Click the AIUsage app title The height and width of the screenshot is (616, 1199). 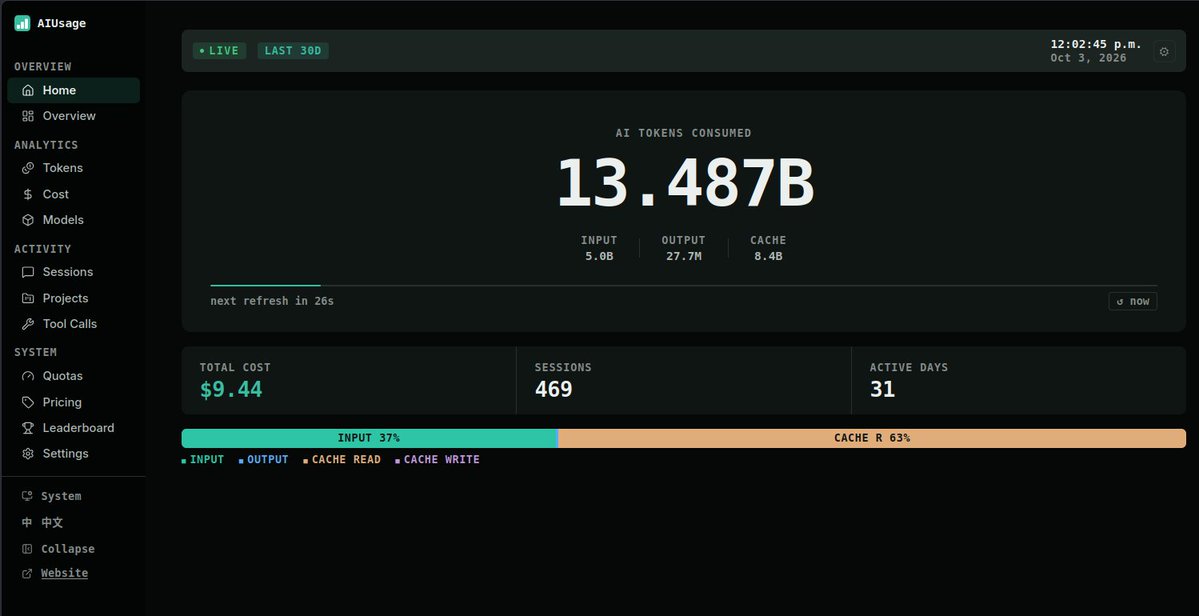61,23
